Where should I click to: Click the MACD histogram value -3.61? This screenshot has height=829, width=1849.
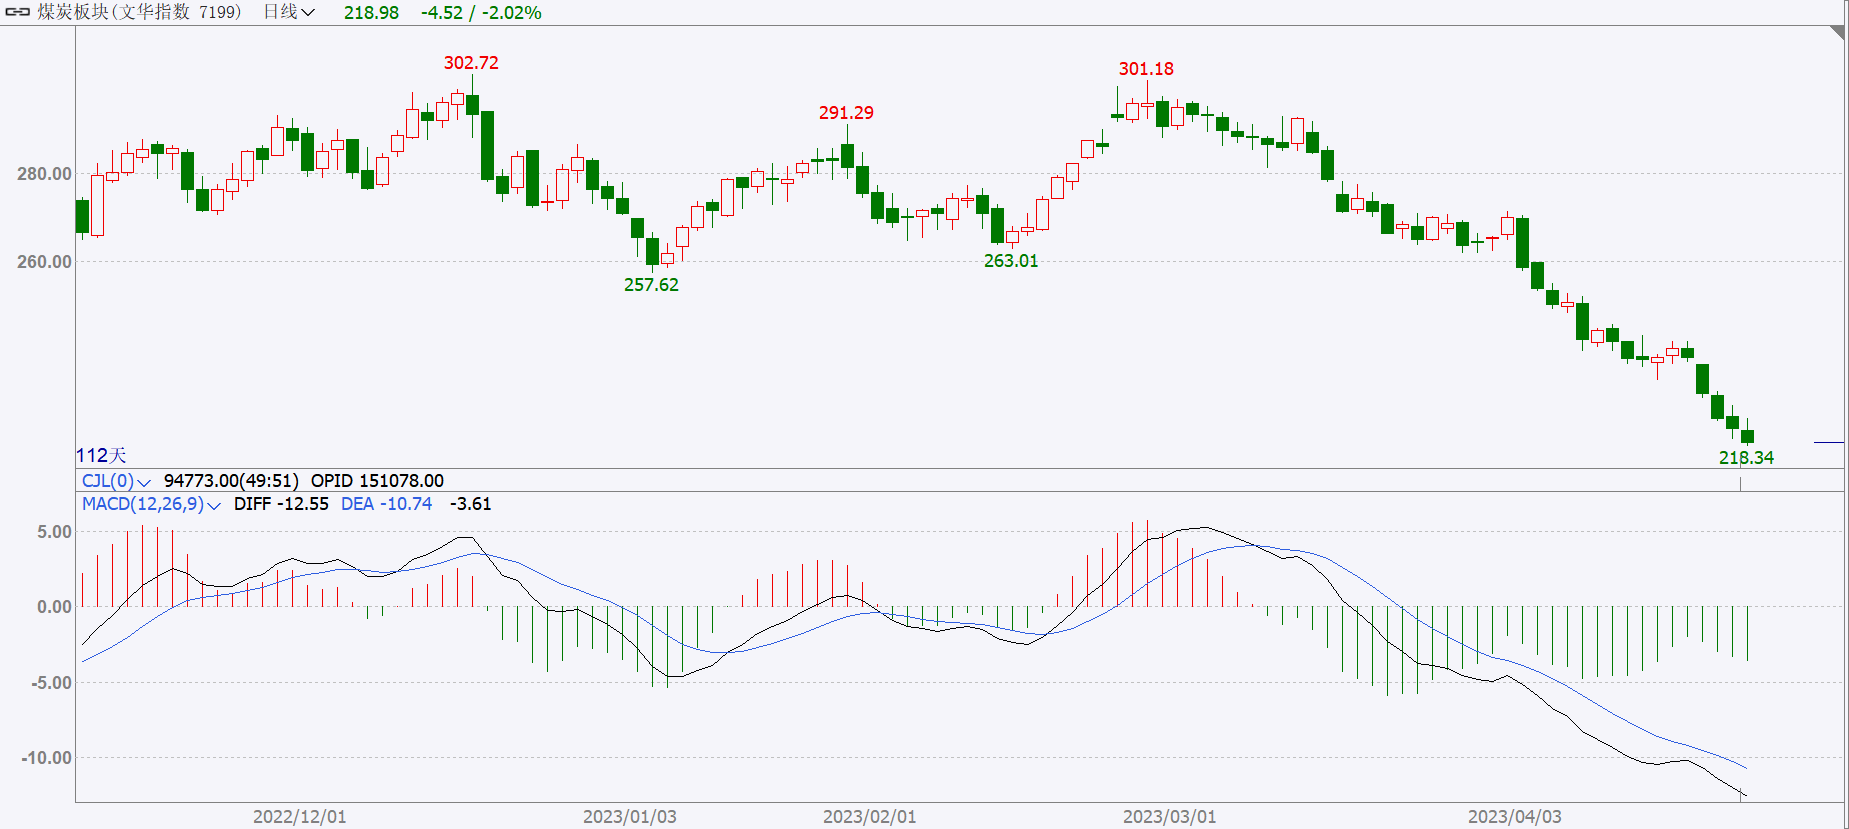click(x=470, y=504)
